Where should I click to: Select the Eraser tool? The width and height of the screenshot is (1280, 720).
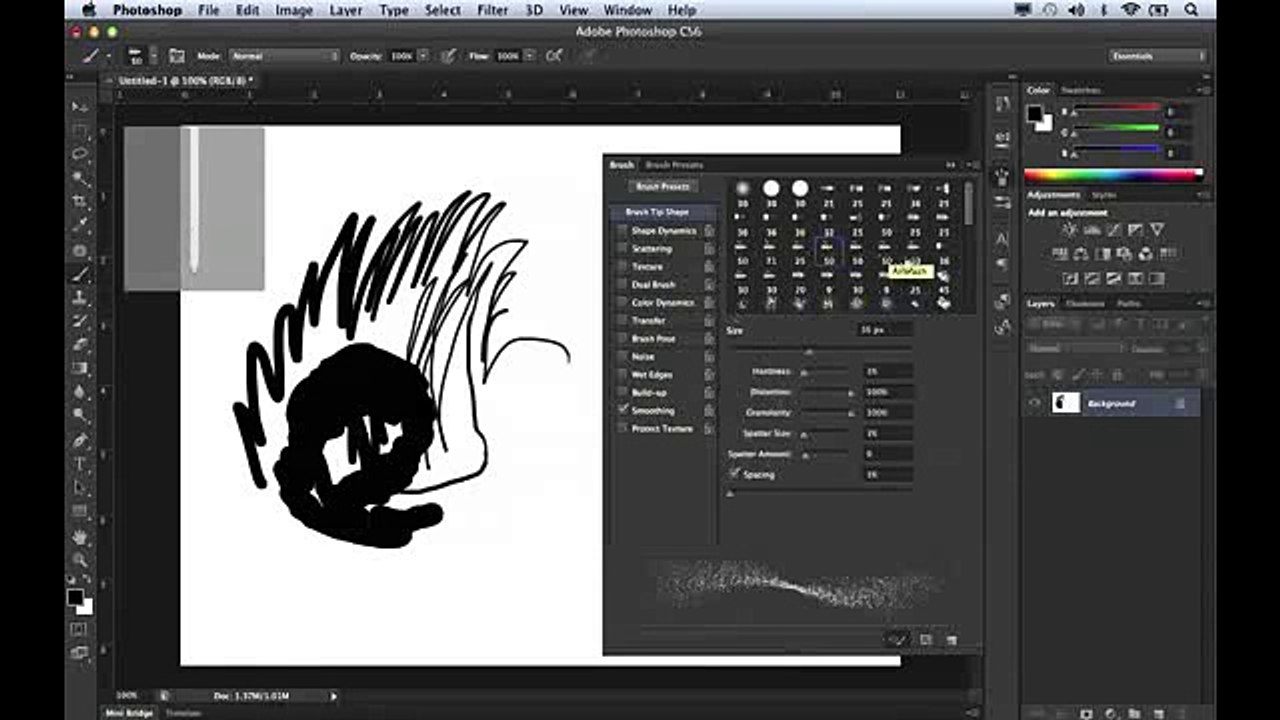click(x=80, y=345)
